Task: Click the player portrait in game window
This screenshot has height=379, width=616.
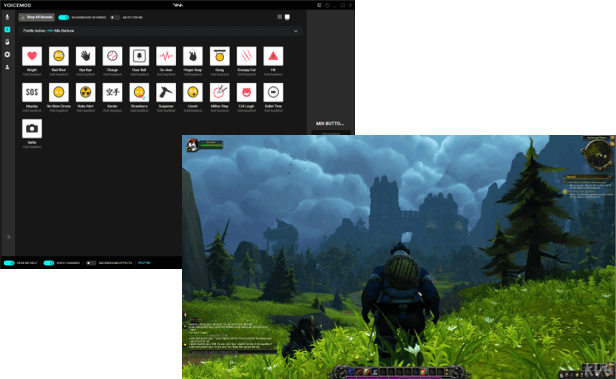Action: click(192, 145)
